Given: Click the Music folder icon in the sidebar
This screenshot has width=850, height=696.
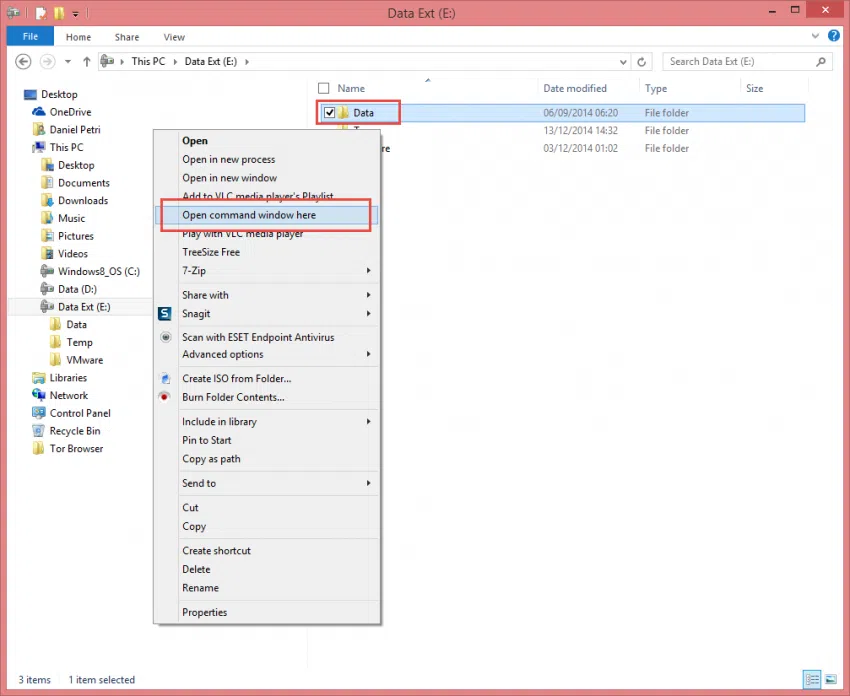Looking at the screenshot, I should coord(47,218).
